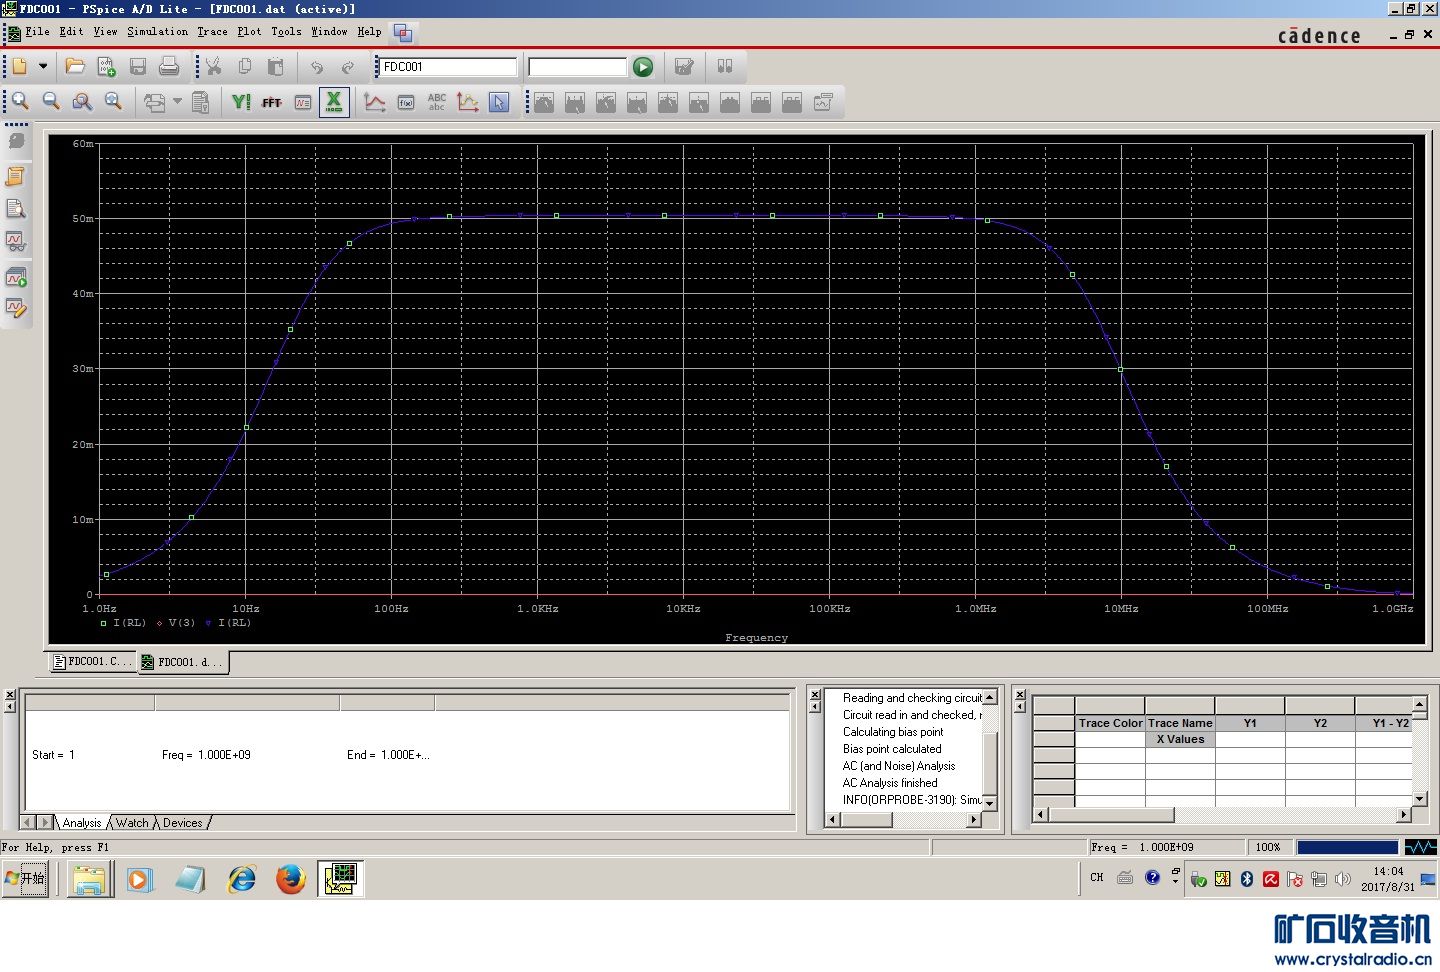The image size is (1440, 972).
Task: Open the dropdown arrow beside the printer-style icon
Action: pyautogui.click(x=178, y=101)
